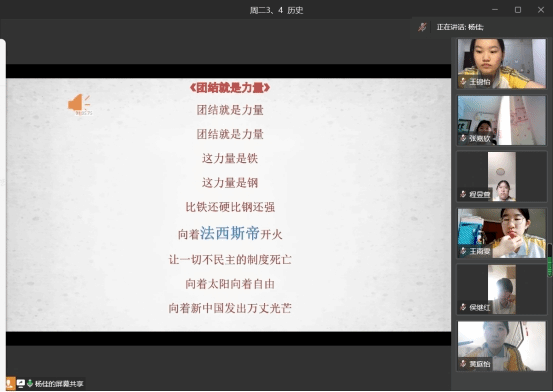
Task: Click the 正在讲话 speaker status label
Action: tap(460, 27)
